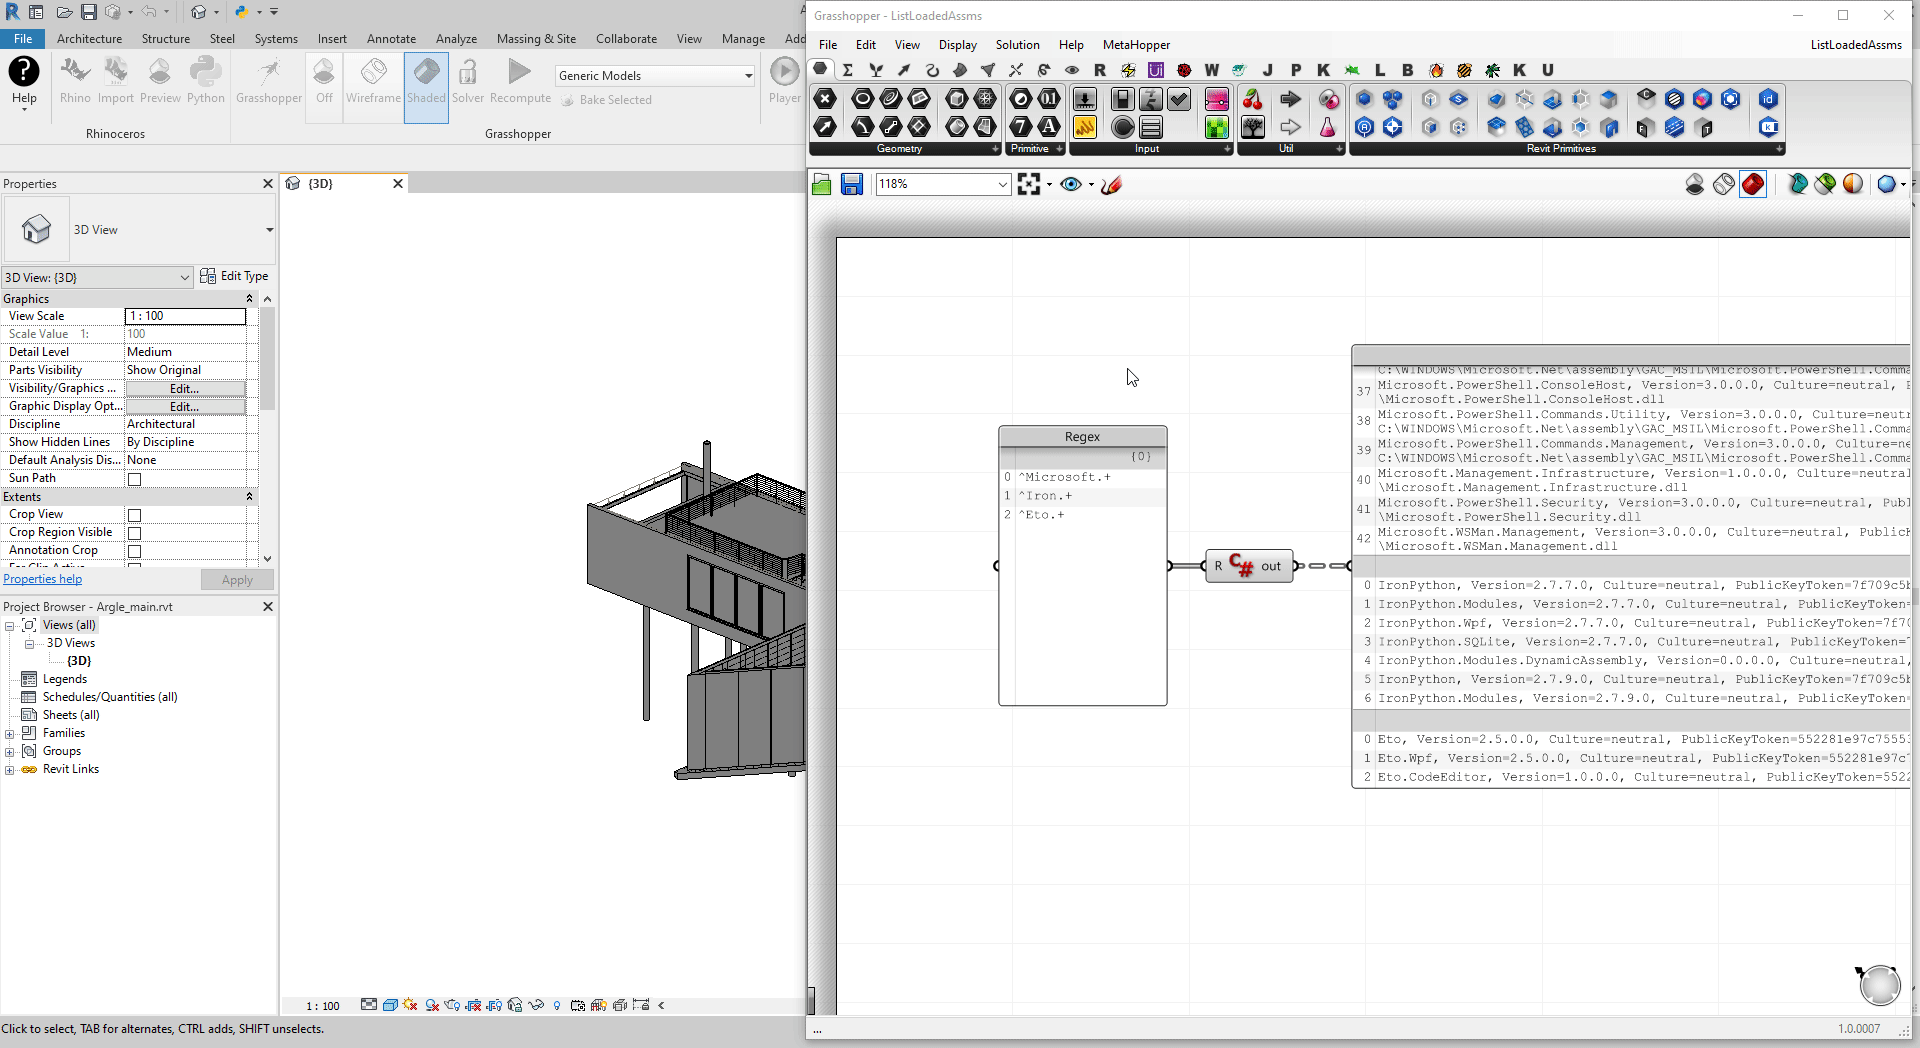
Task: Click the Grasshopper ribbon button
Action: point(268,80)
